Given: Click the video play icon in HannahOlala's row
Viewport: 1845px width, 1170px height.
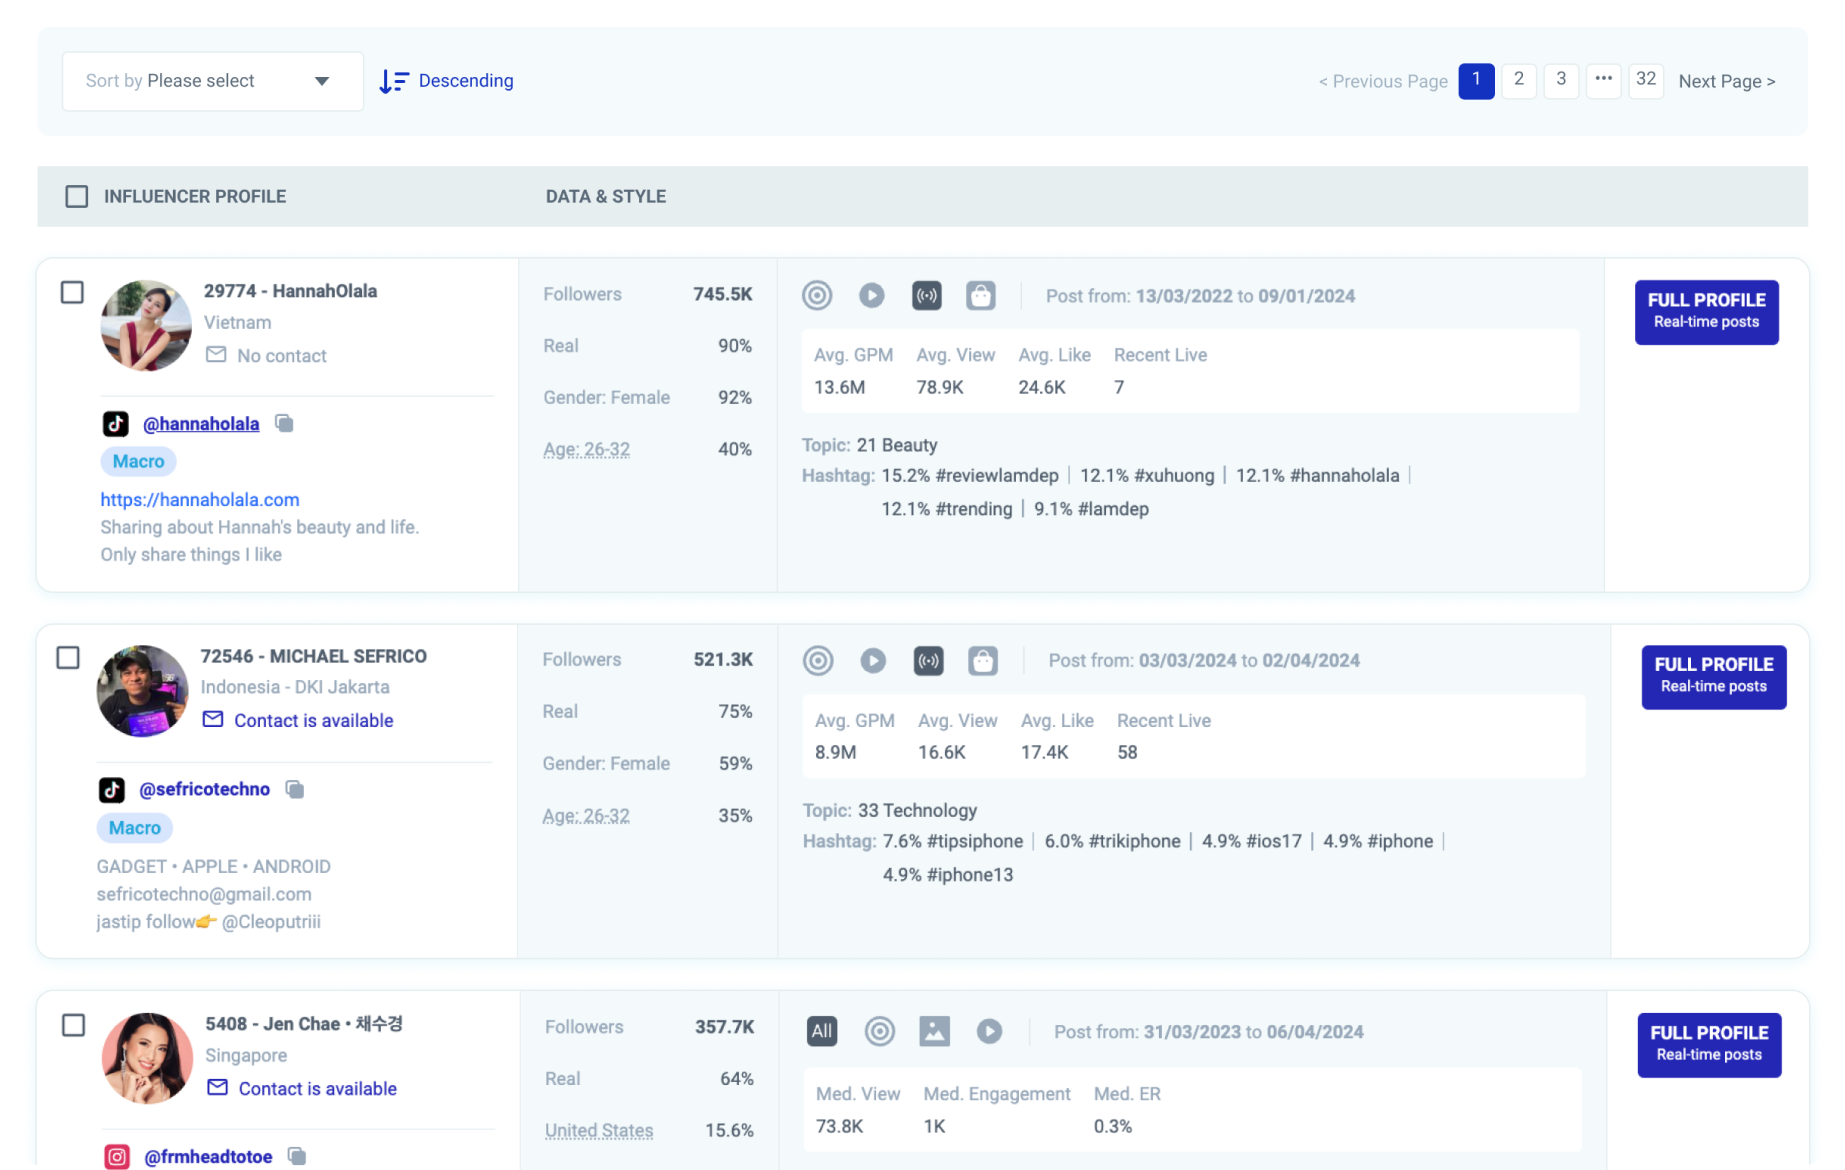Looking at the screenshot, I should 871,296.
